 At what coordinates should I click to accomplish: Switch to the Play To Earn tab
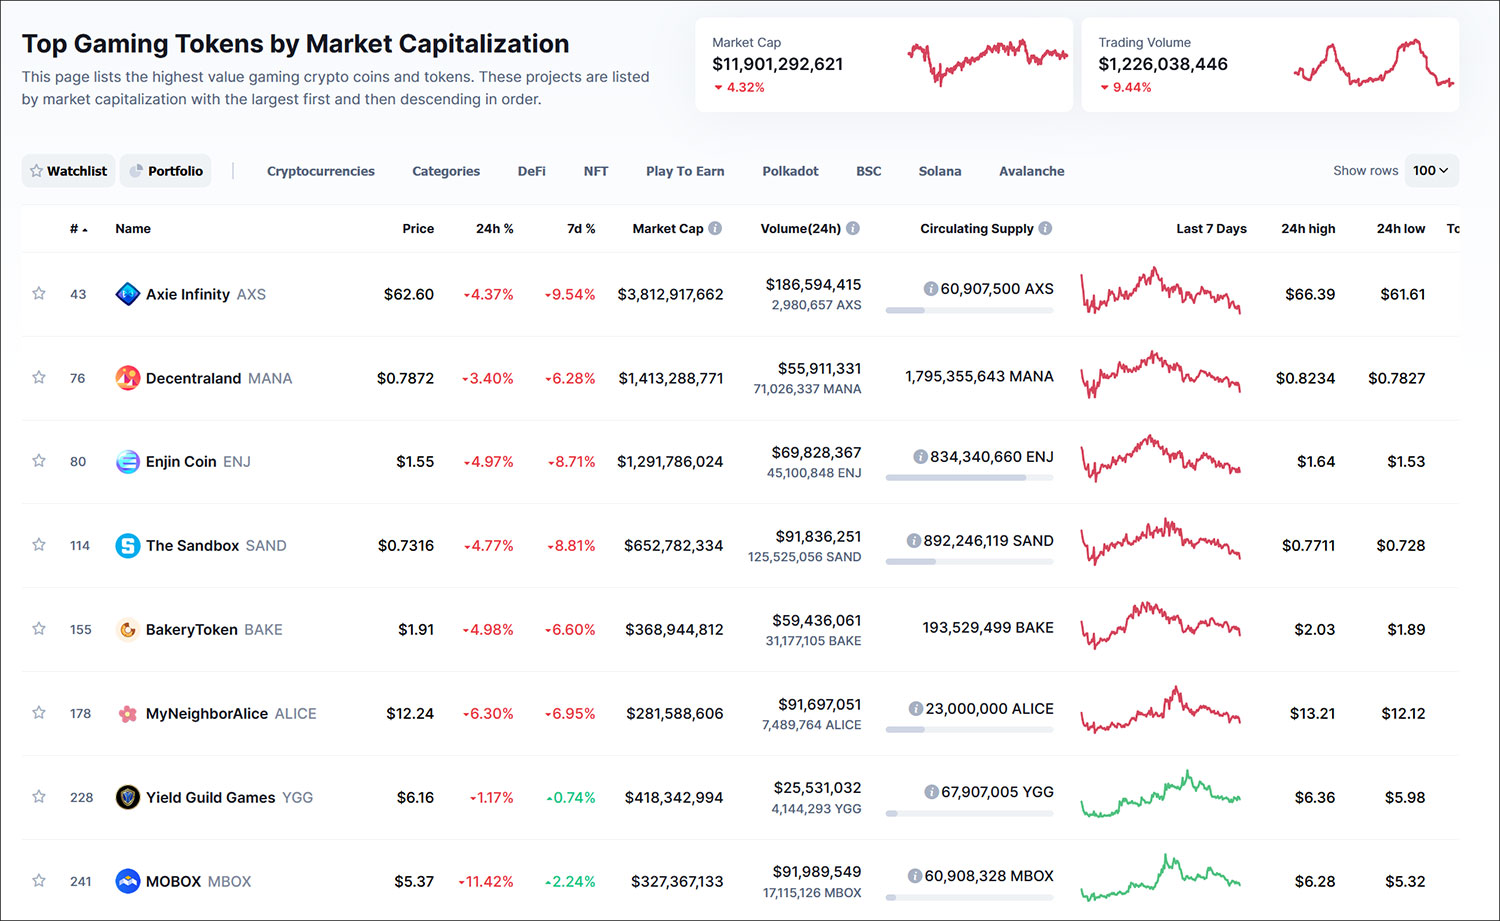click(685, 171)
